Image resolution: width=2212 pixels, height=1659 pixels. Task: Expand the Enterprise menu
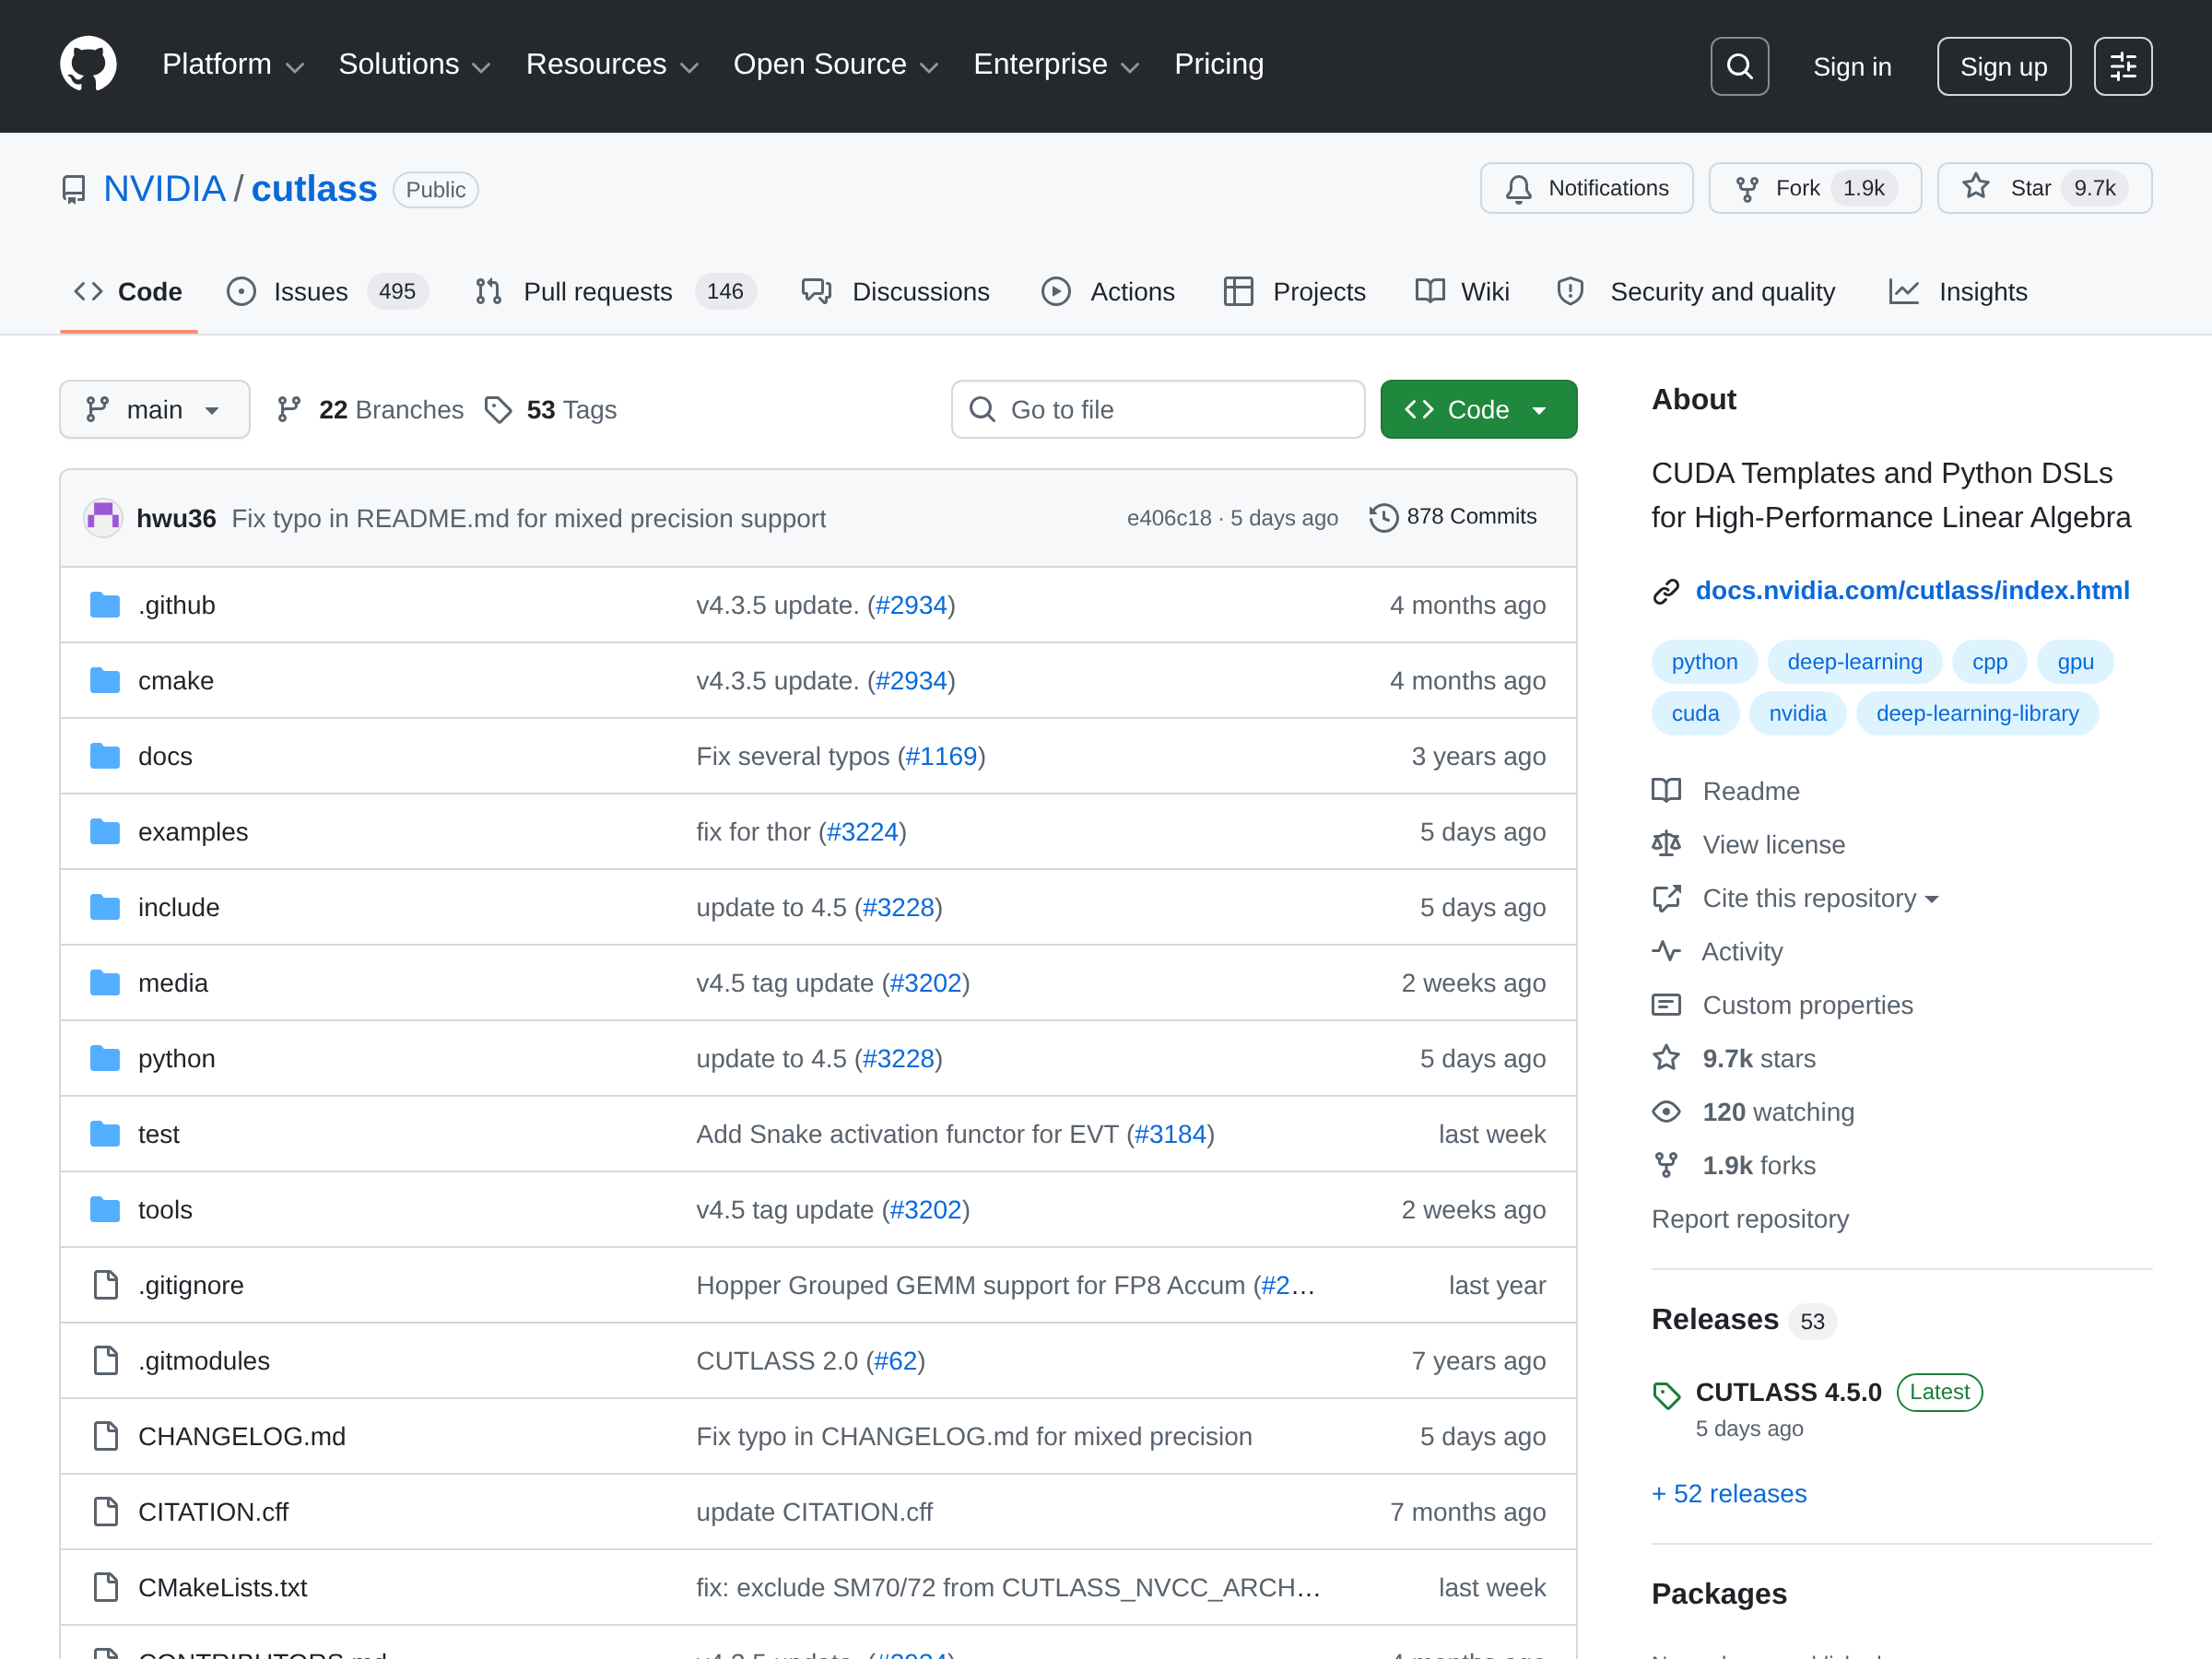(1056, 65)
